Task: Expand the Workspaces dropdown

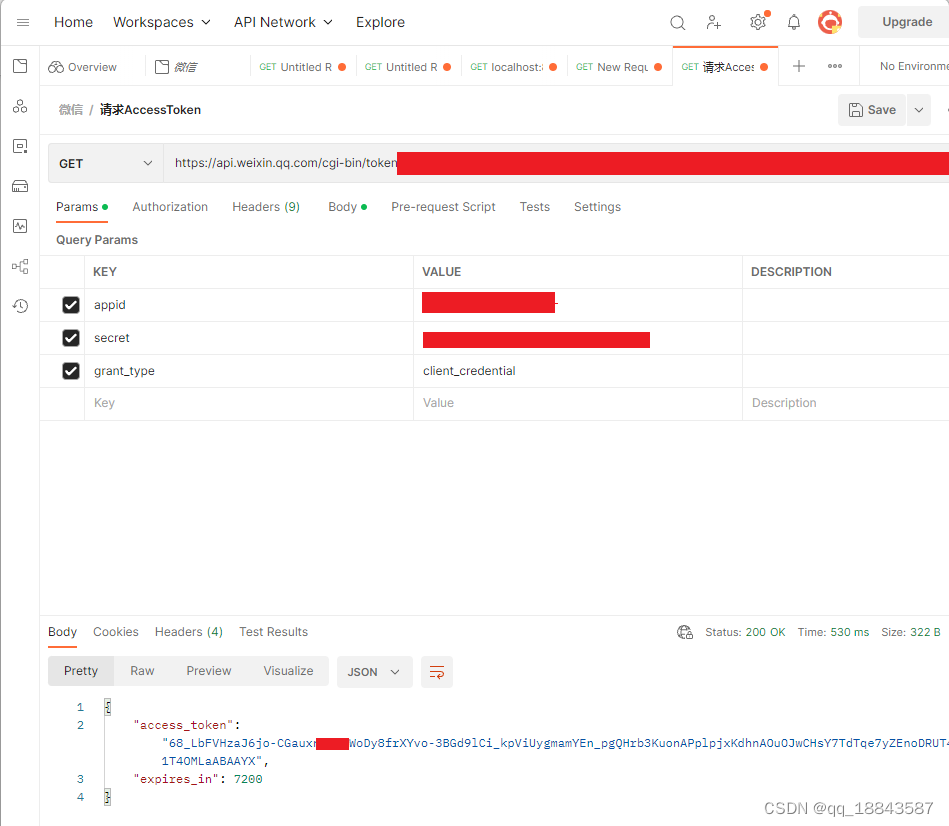Action: [162, 22]
